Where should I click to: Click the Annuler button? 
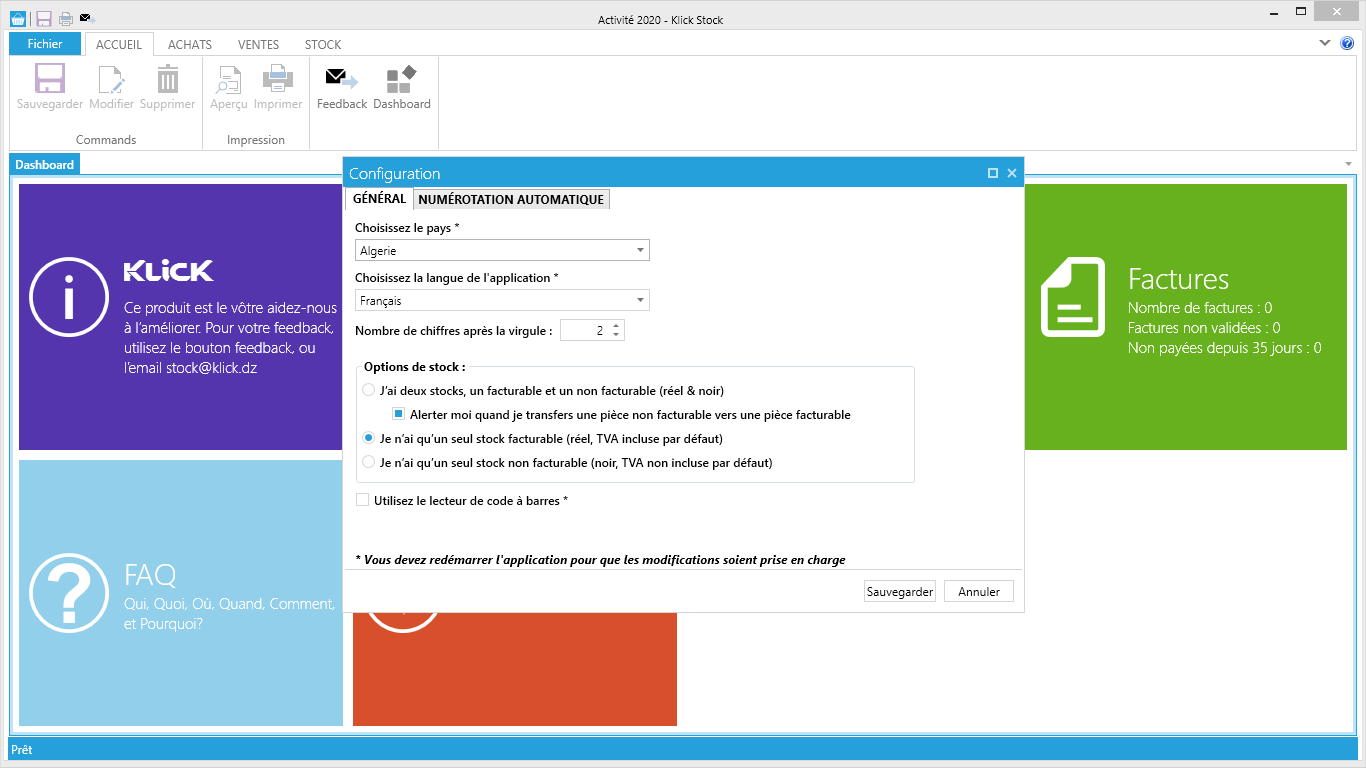(x=978, y=592)
